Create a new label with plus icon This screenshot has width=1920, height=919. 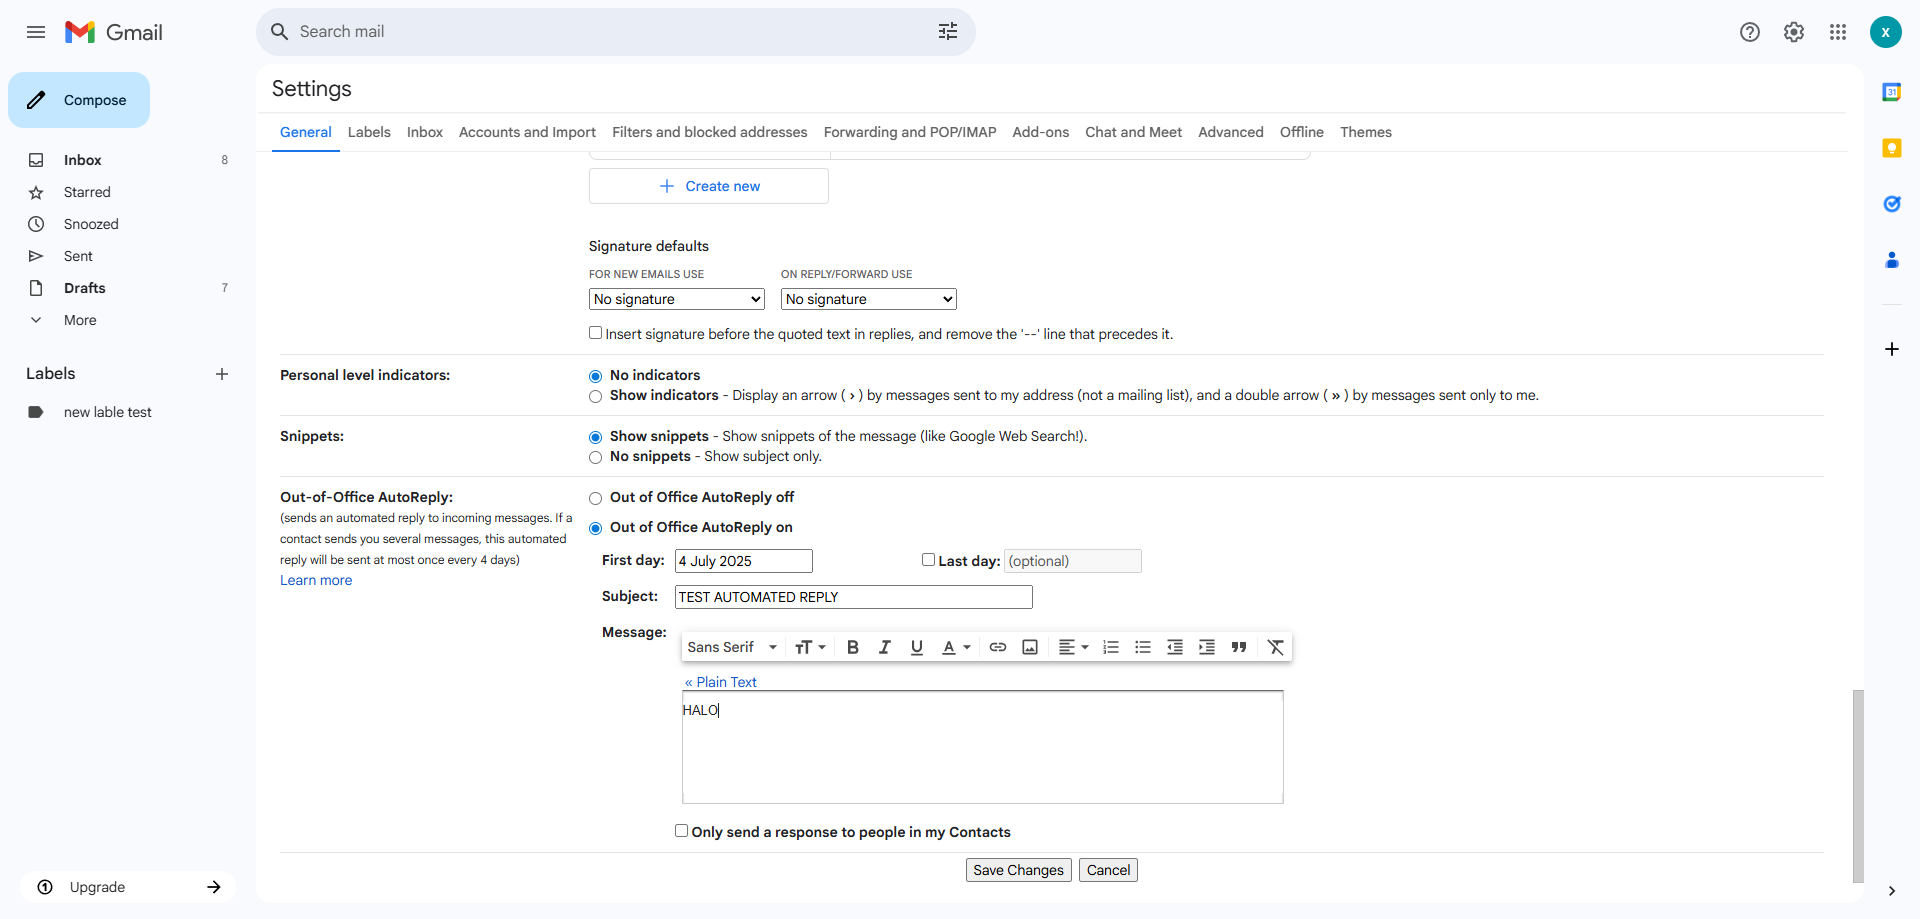(222, 374)
